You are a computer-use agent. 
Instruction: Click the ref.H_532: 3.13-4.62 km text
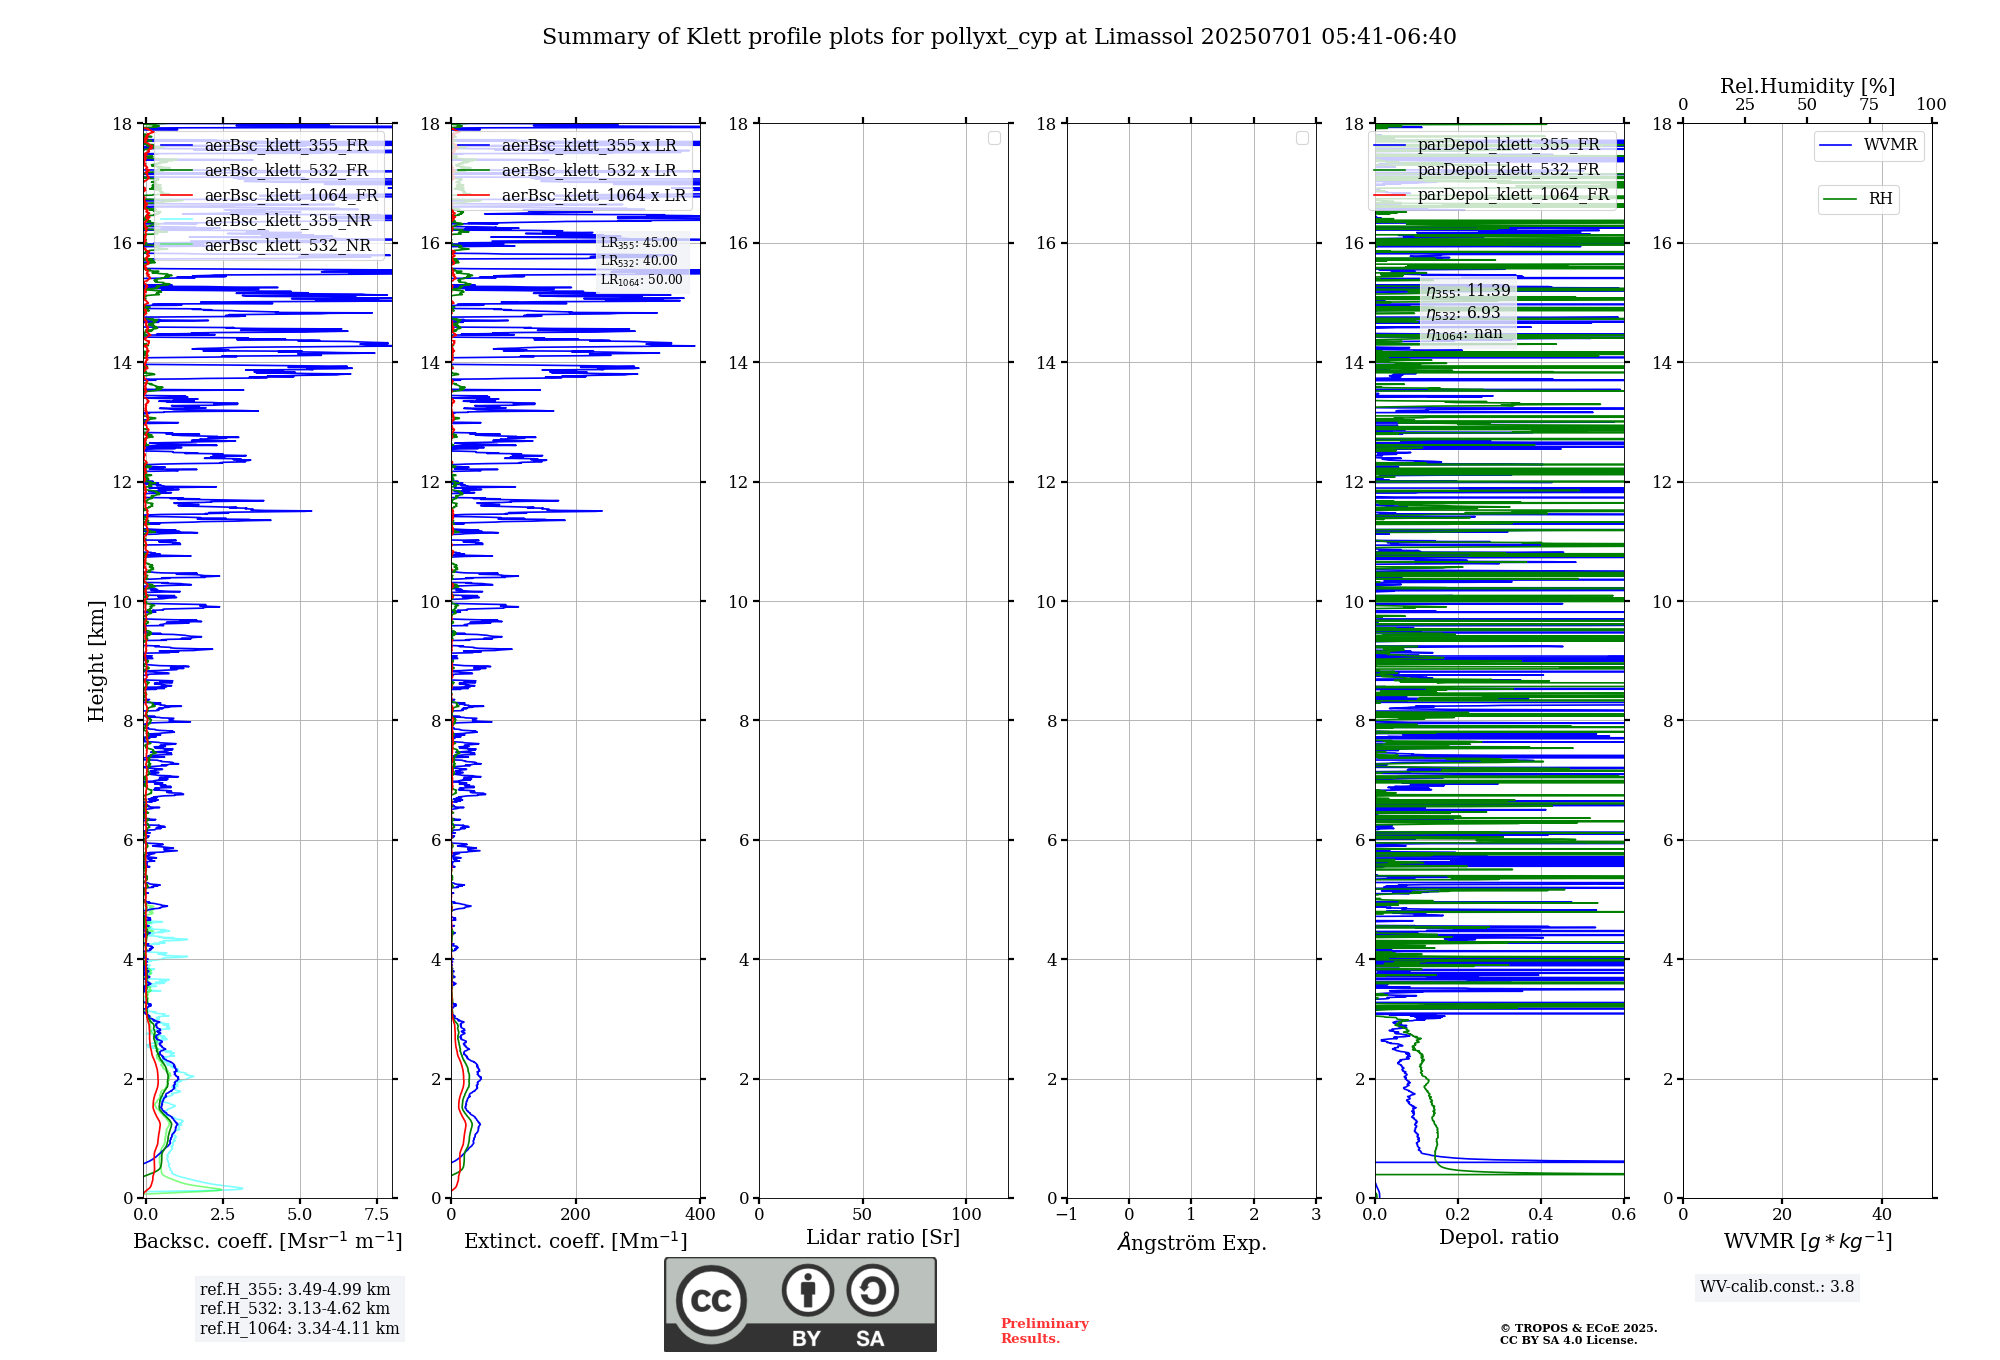(295, 1309)
